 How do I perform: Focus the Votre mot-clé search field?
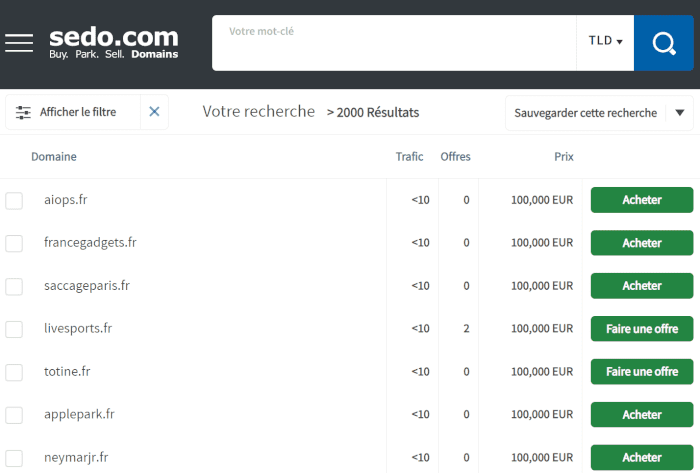click(x=394, y=43)
